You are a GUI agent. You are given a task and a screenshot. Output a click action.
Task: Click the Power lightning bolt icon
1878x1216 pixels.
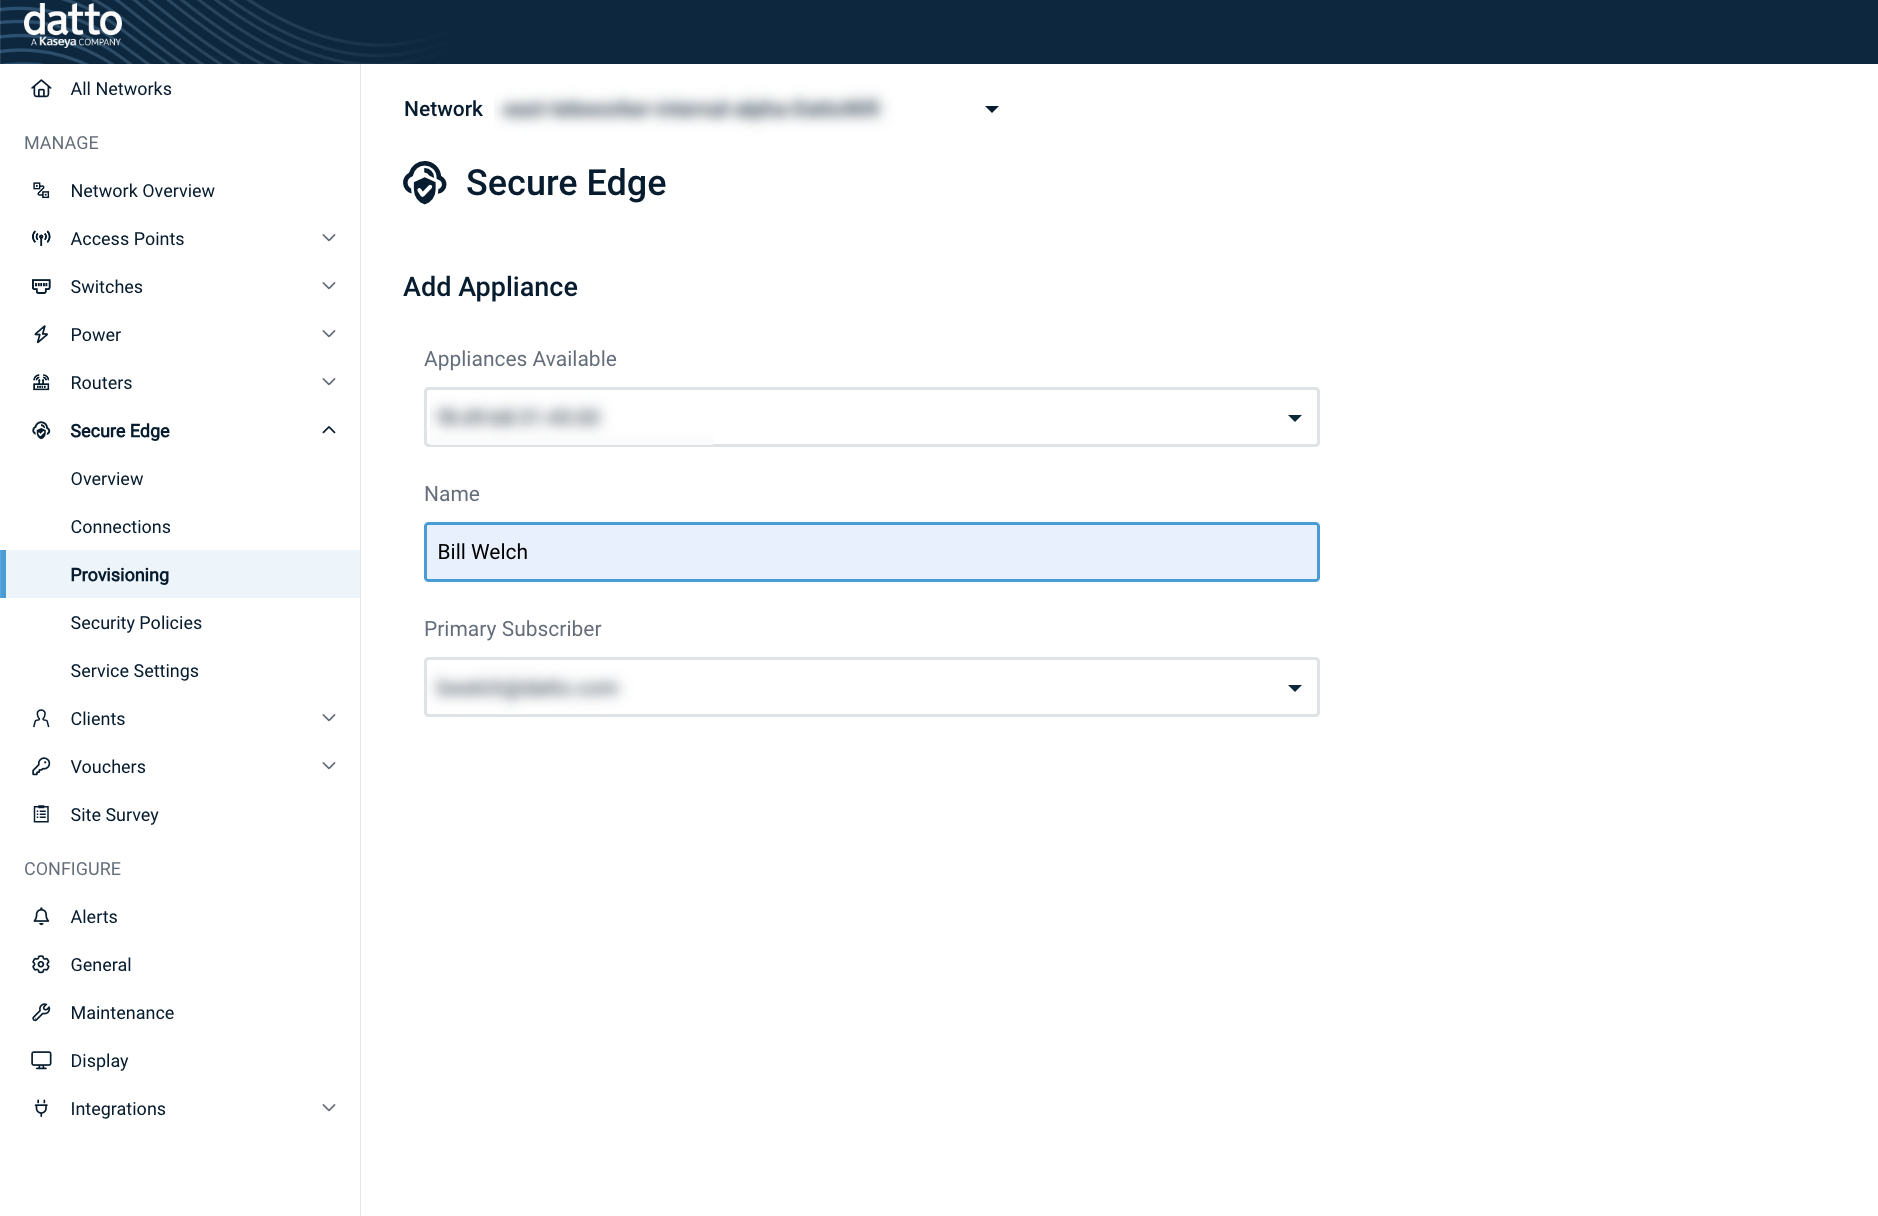[x=41, y=334]
